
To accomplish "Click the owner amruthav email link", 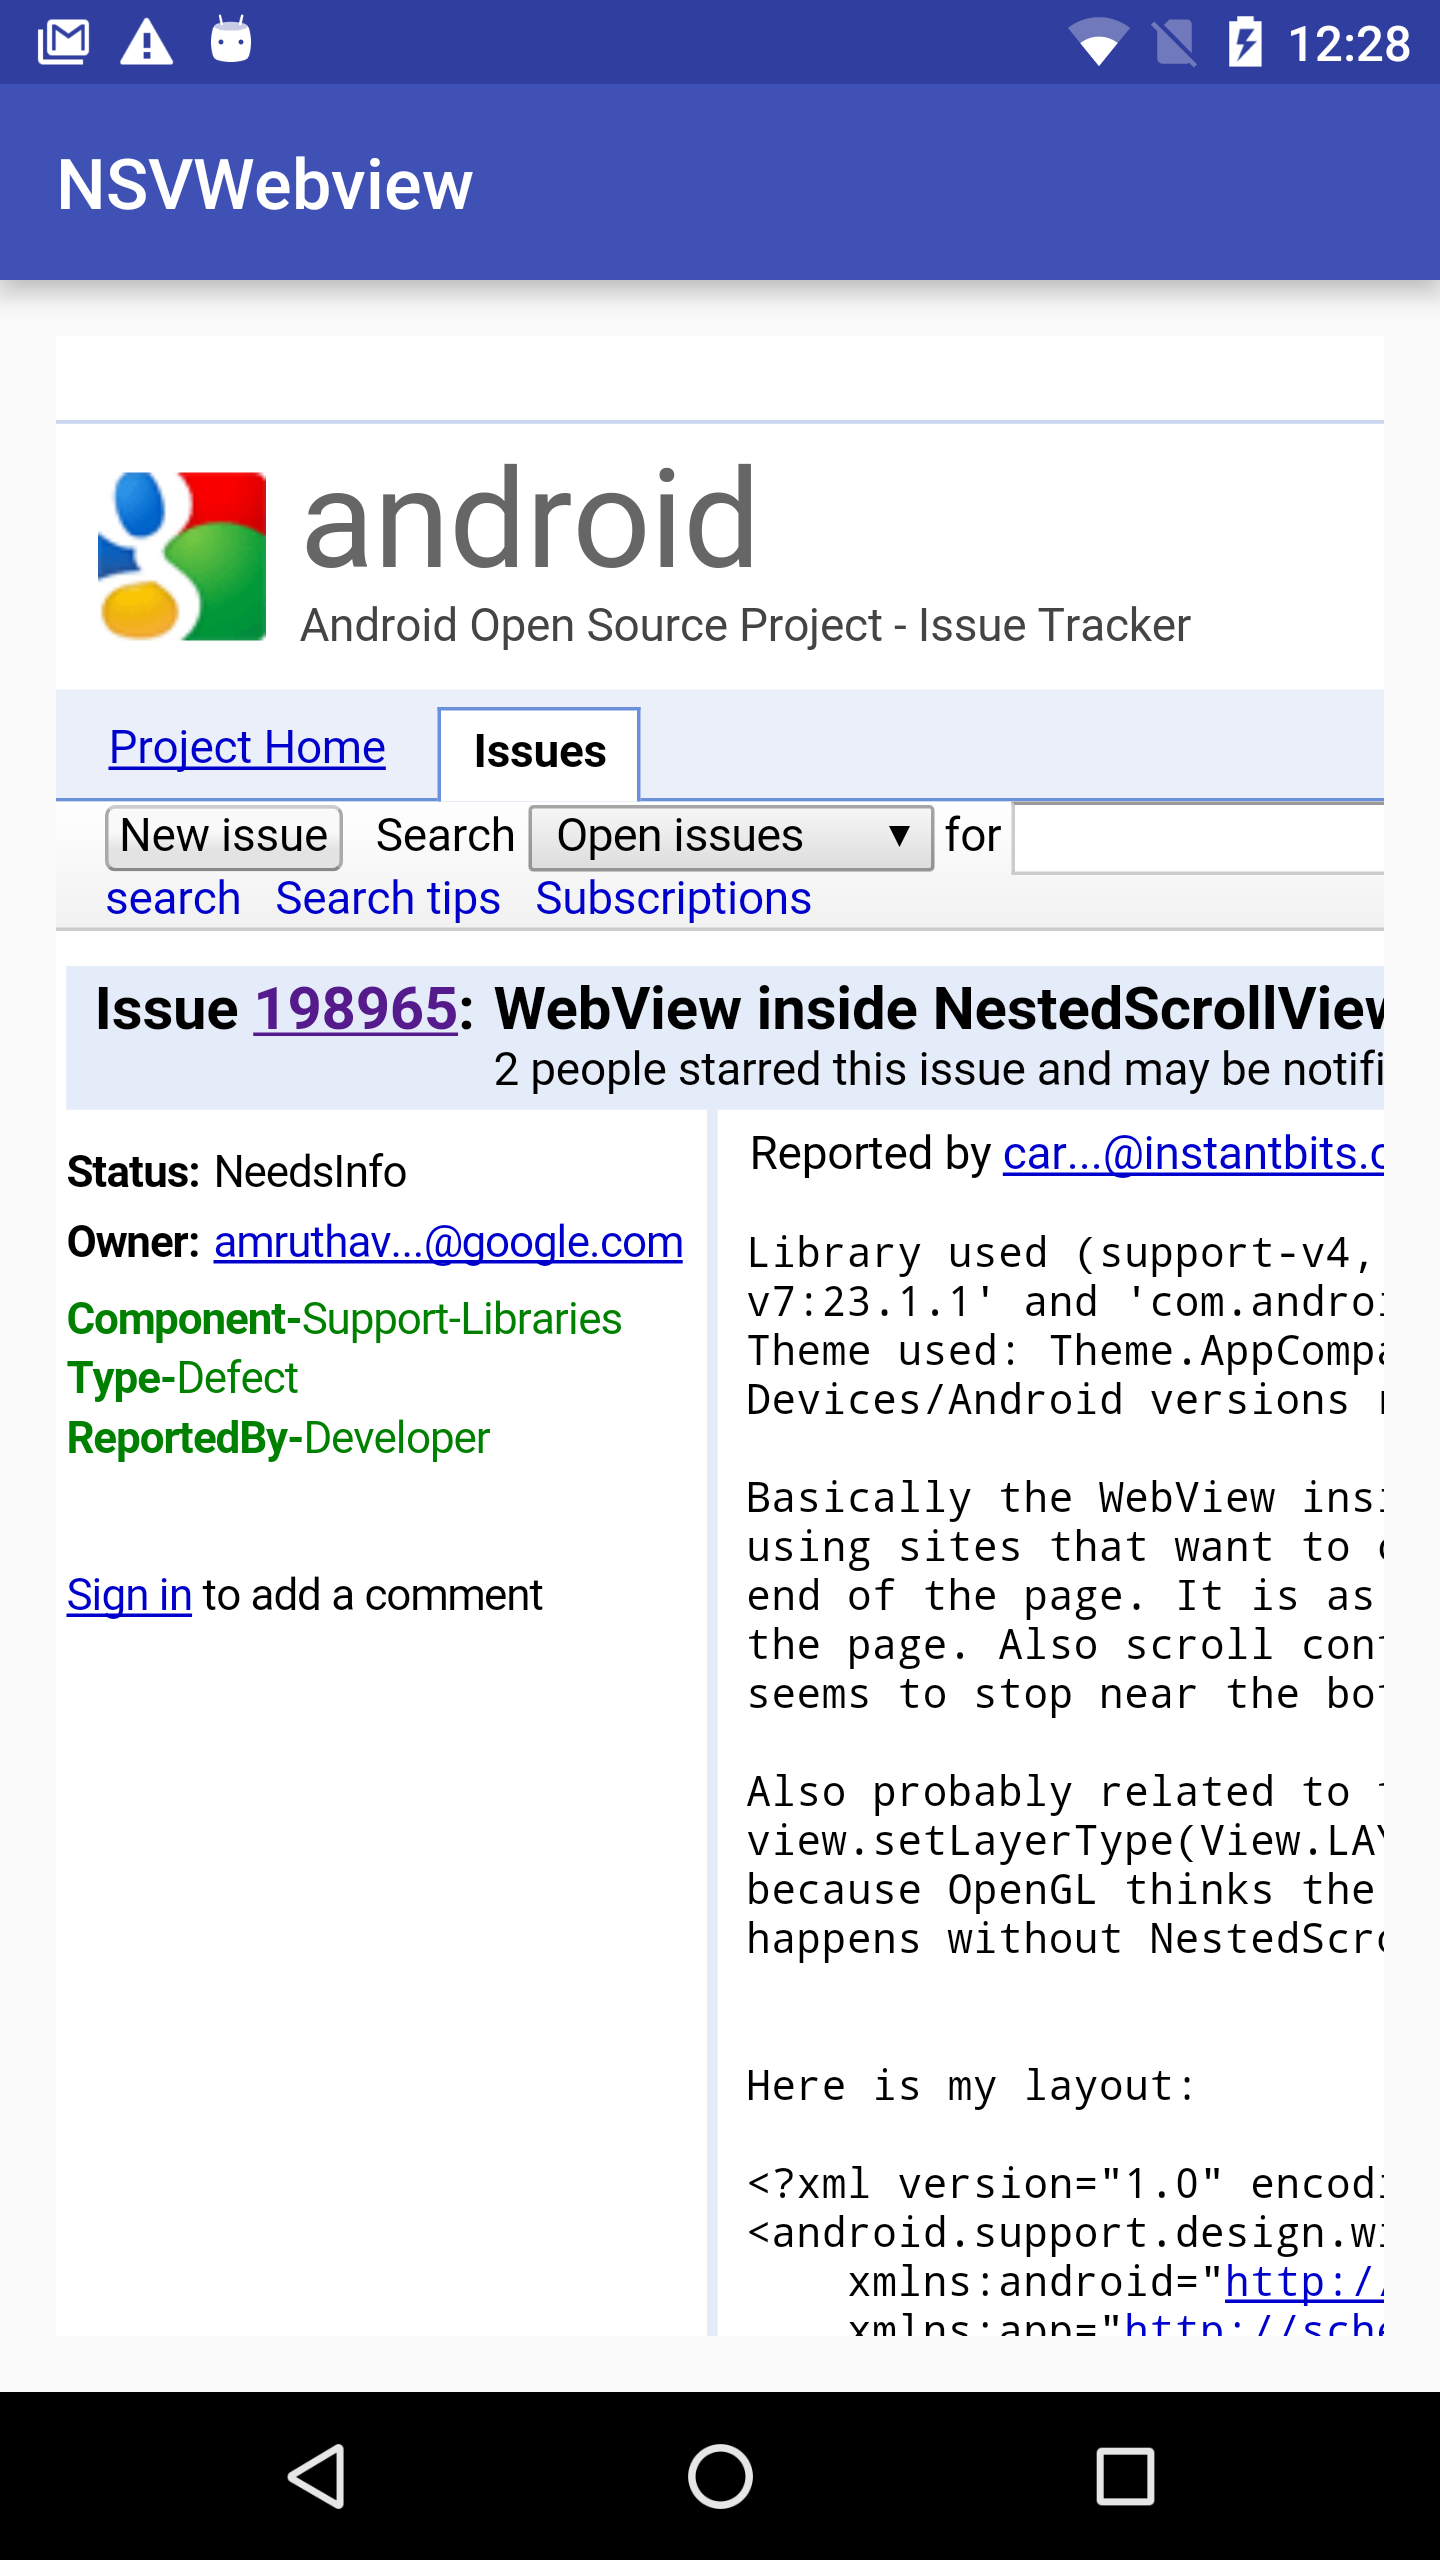I will point(448,1242).
